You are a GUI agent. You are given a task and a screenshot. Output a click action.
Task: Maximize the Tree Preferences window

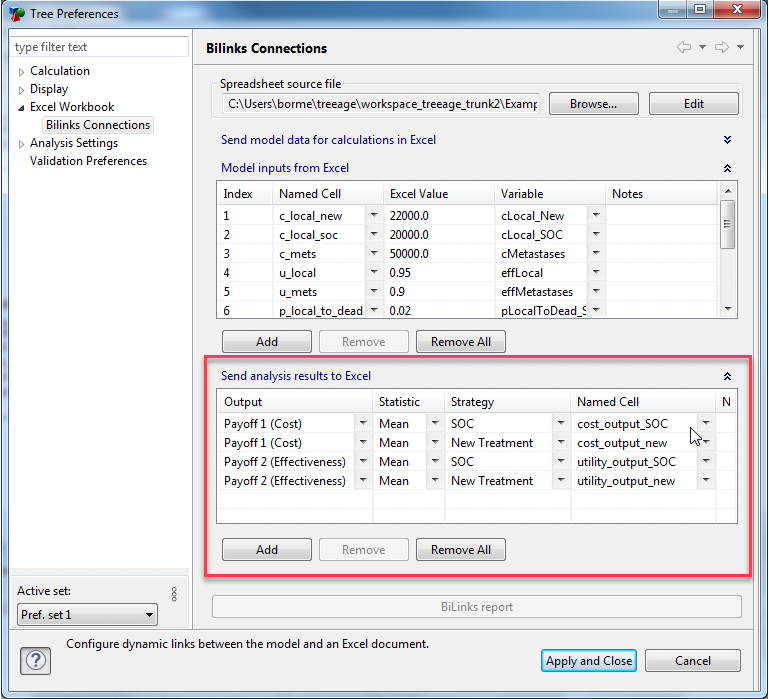[700, 9]
